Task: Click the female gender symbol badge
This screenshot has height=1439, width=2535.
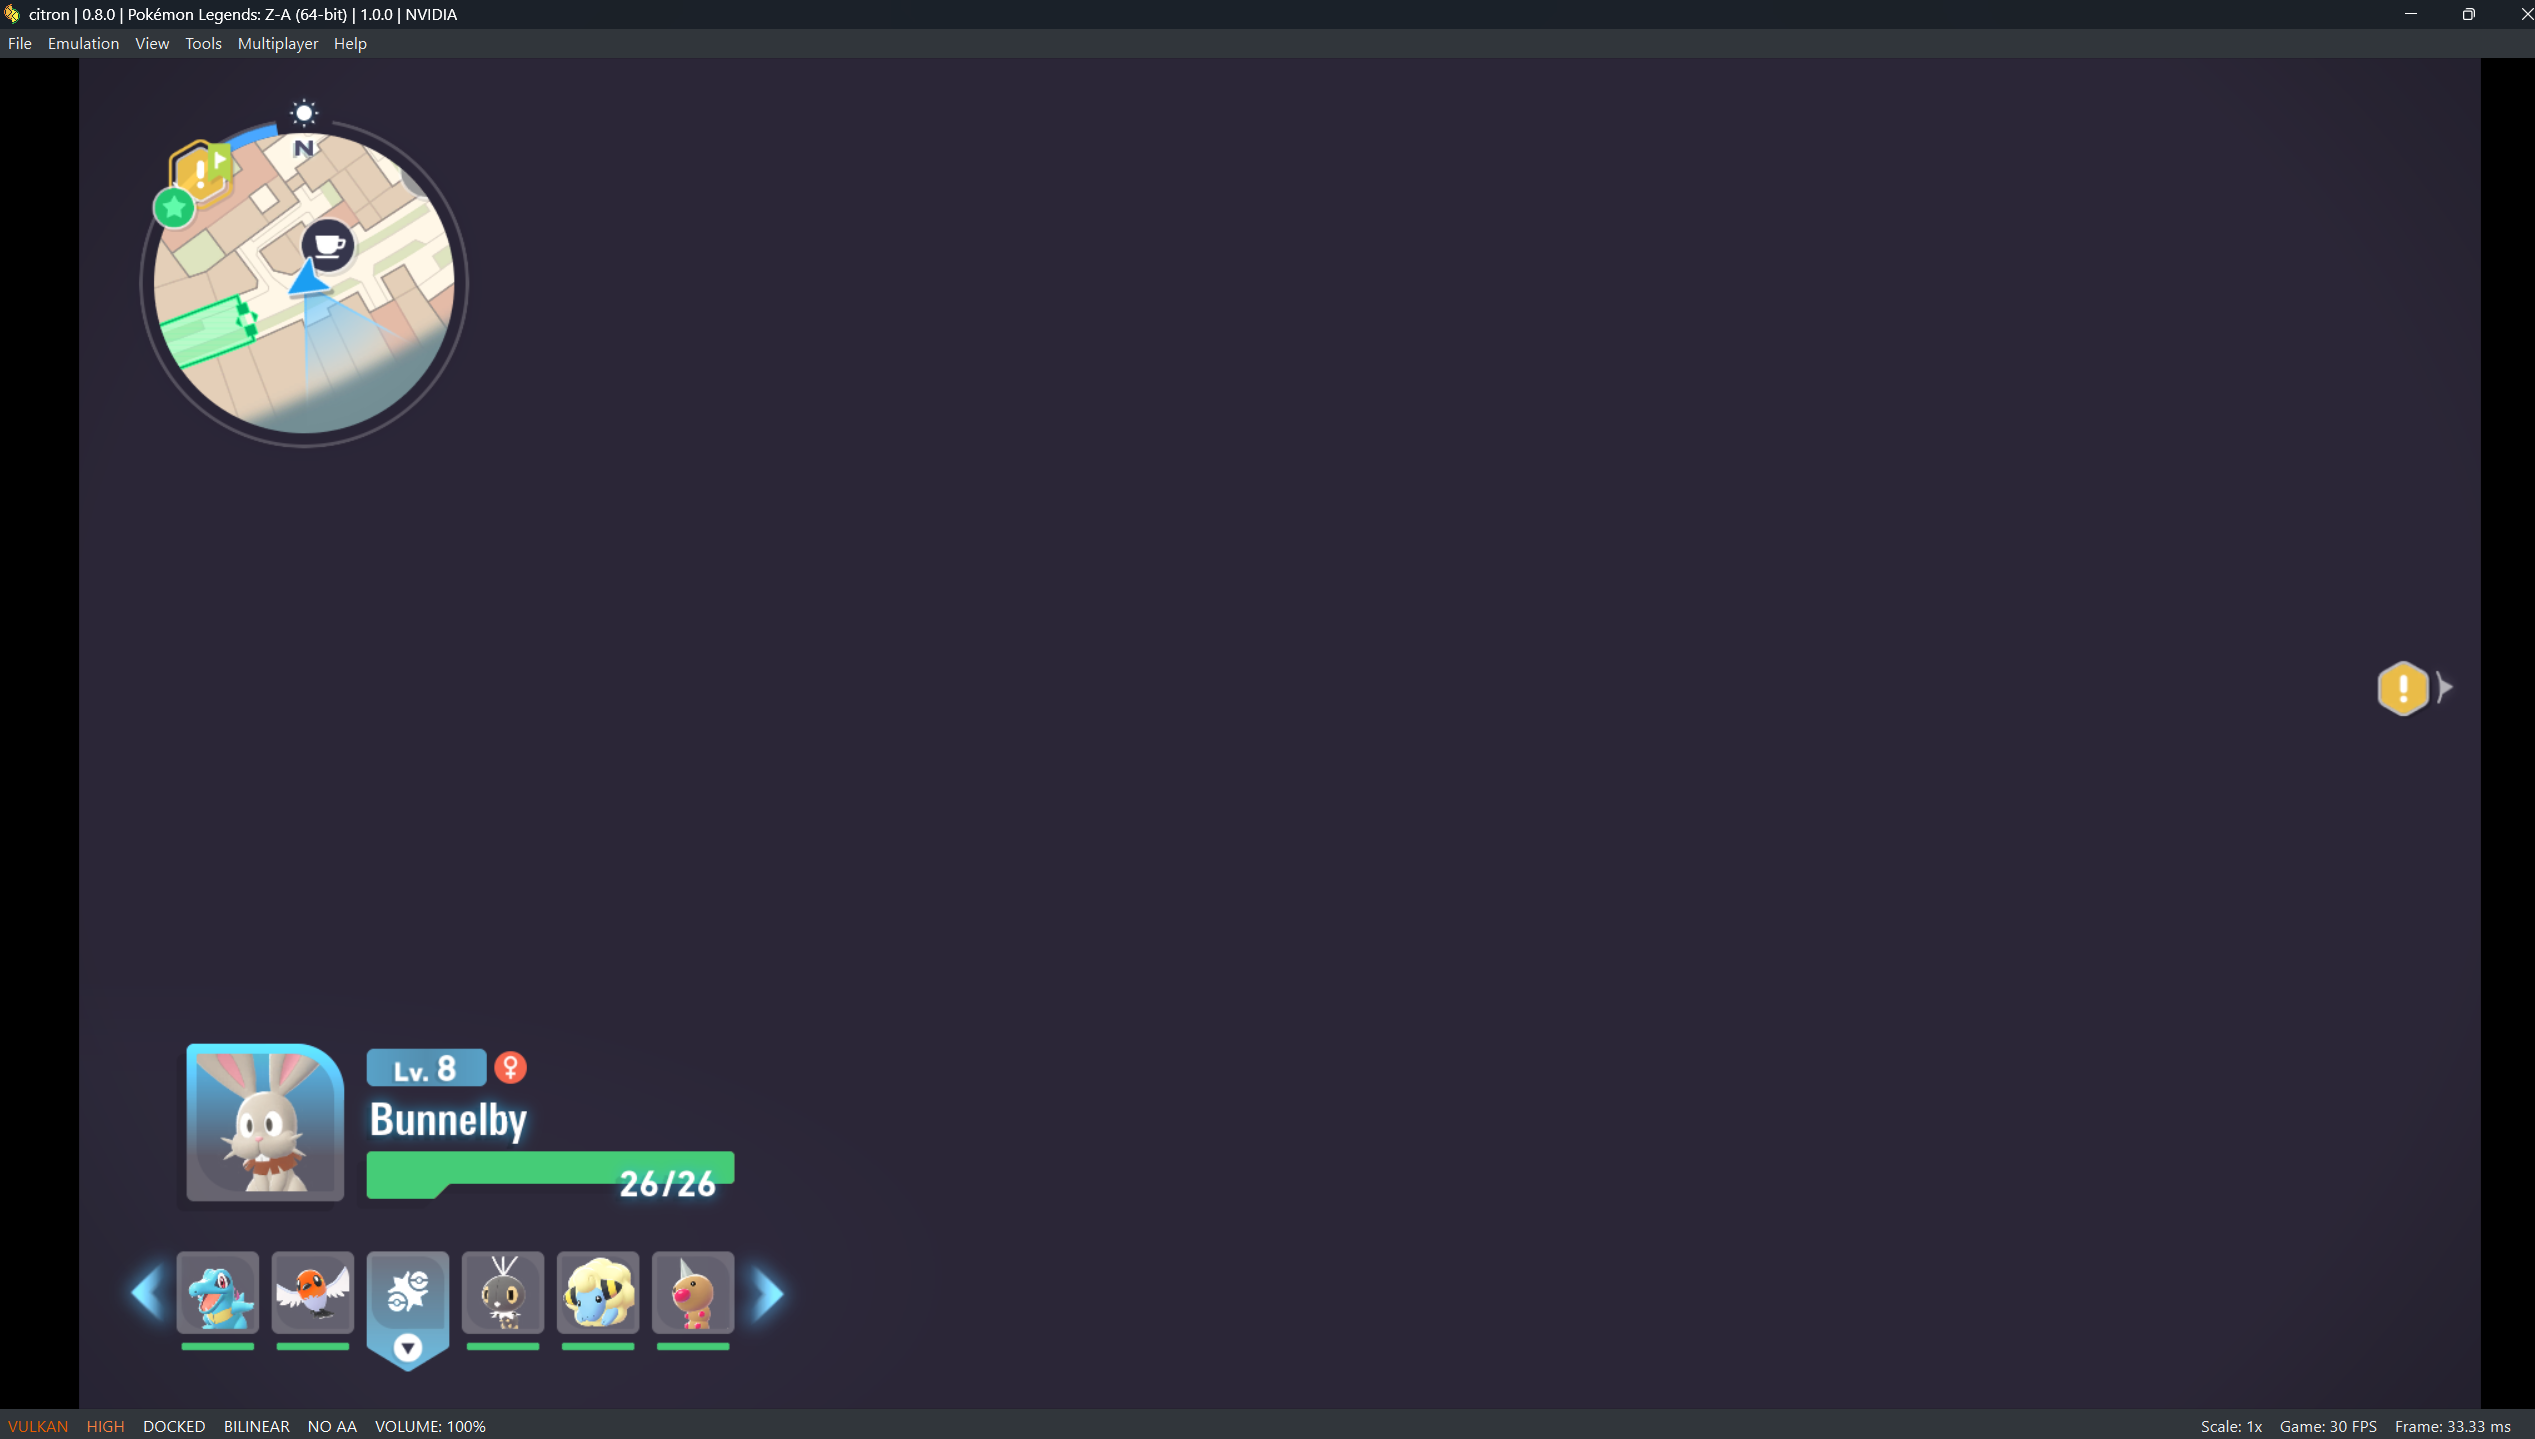Action: [x=510, y=1068]
